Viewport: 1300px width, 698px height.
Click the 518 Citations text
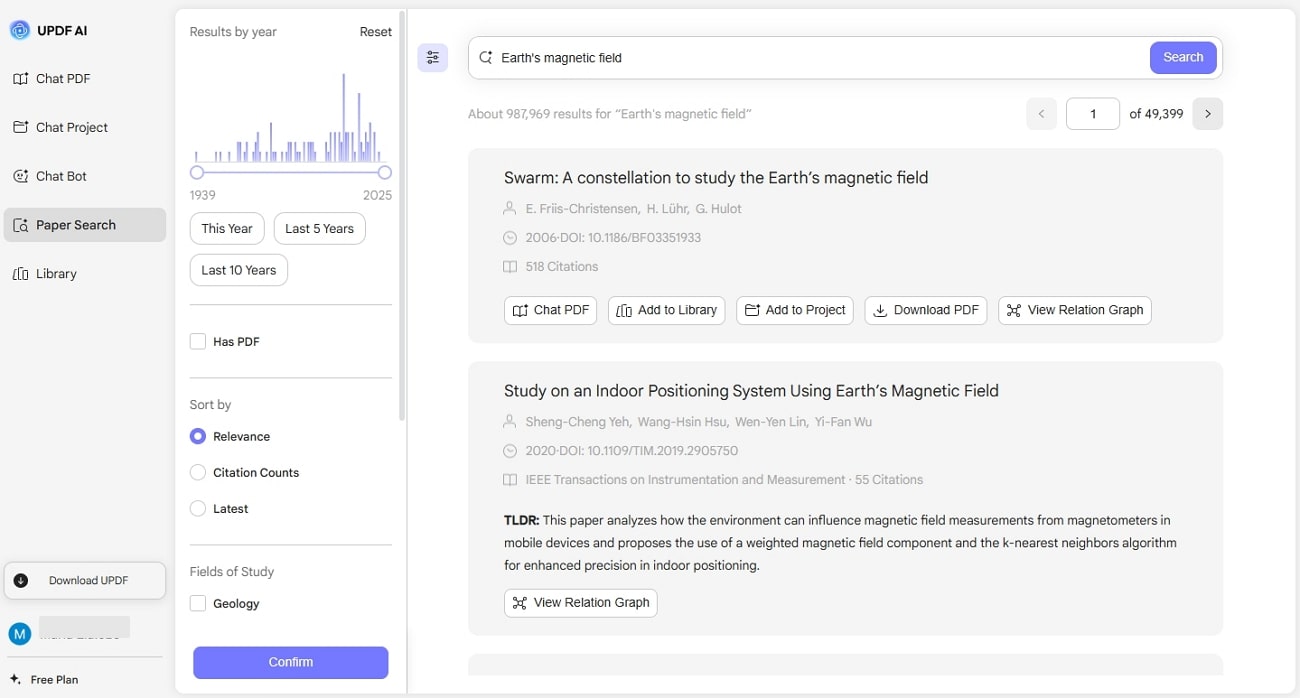(562, 267)
